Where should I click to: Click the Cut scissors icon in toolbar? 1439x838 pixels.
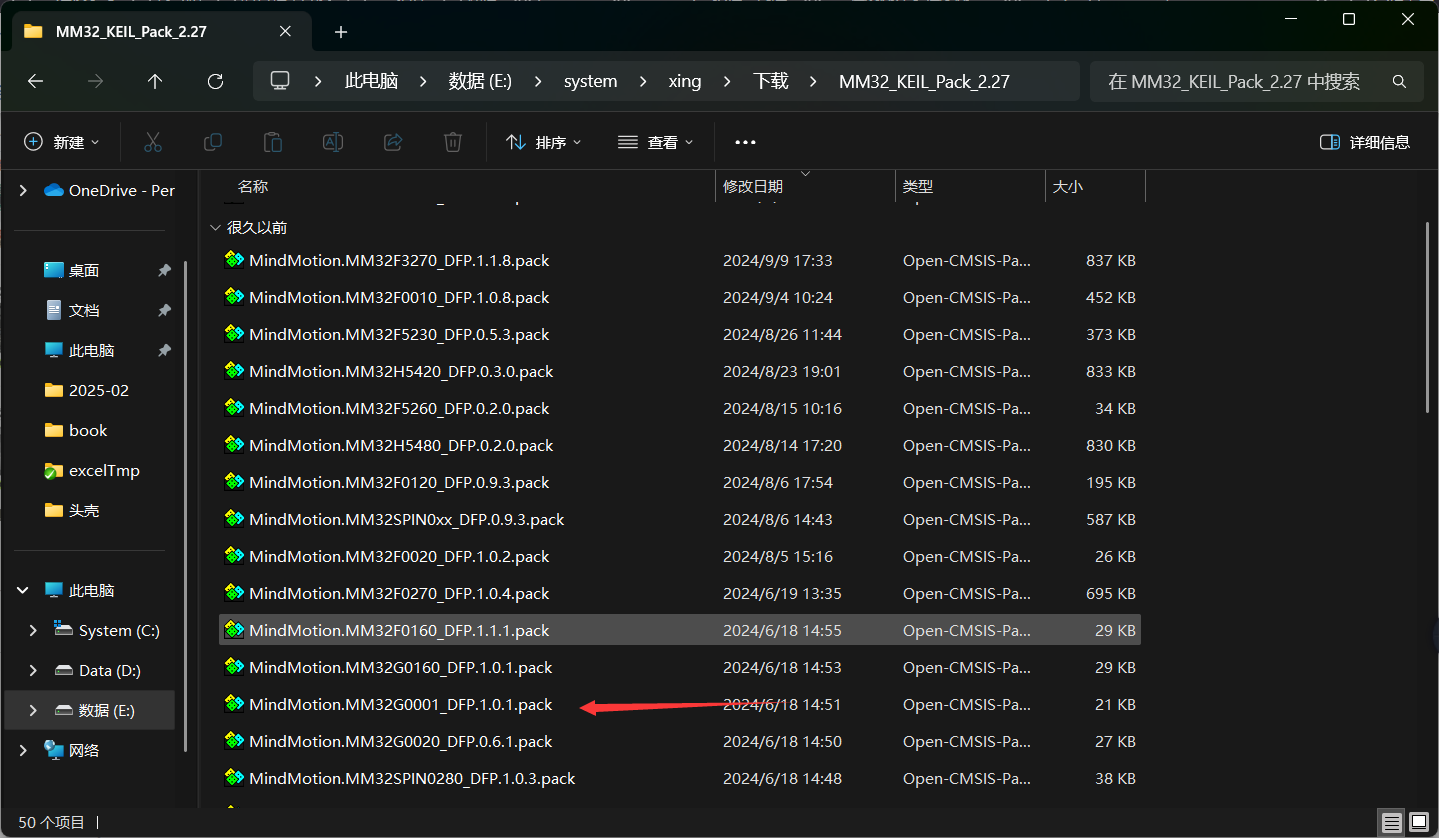(153, 142)
